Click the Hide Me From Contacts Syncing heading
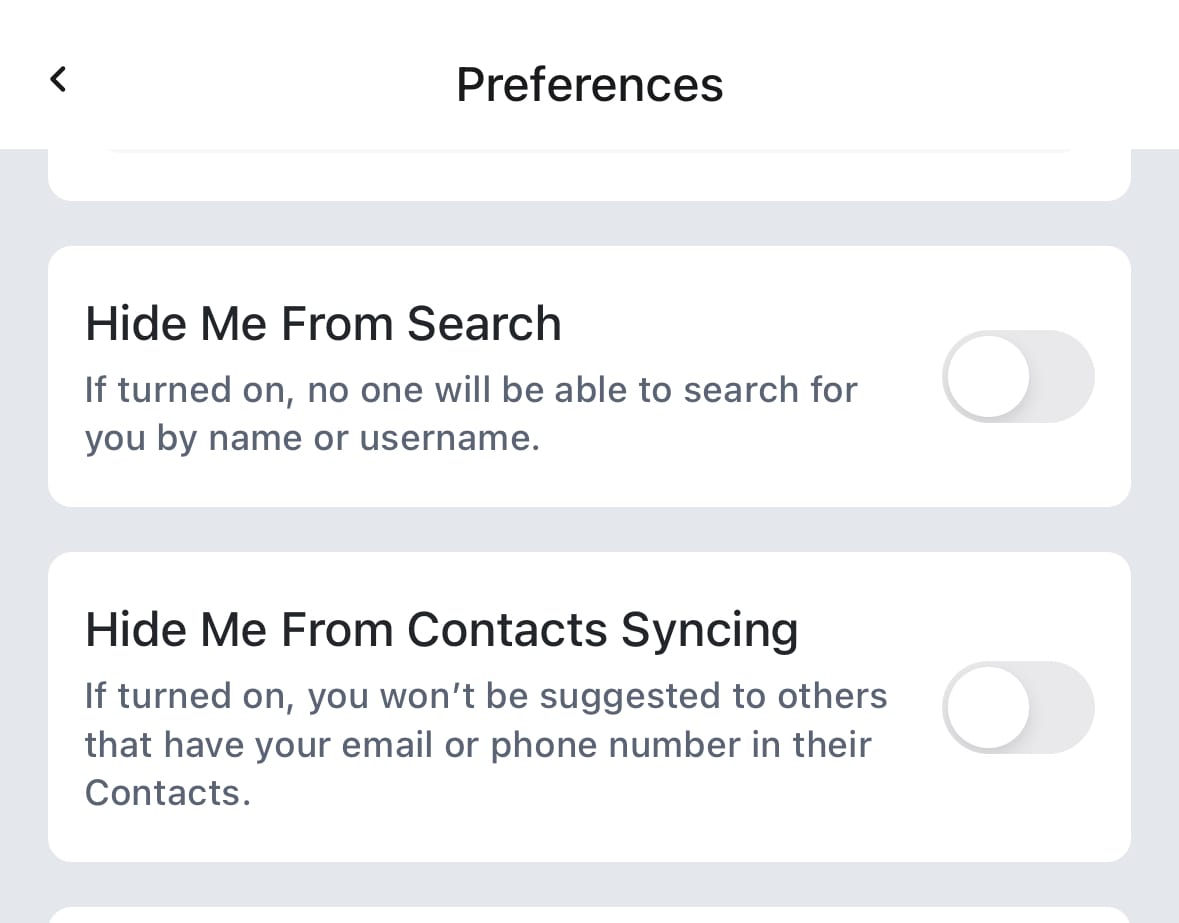This screenshot has width=1179, height=923. [x=441, y=630]
